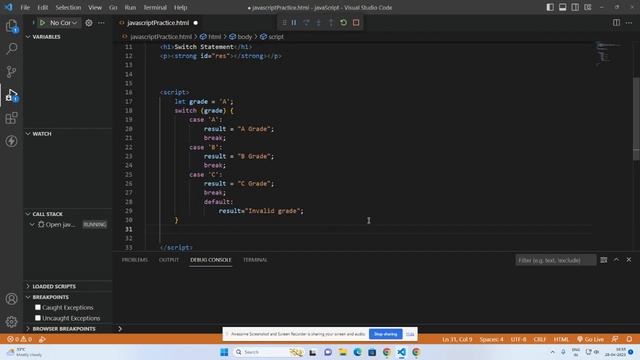The image size is (640, 360).
Task: Stop the debug session
Action: (356, 22)
